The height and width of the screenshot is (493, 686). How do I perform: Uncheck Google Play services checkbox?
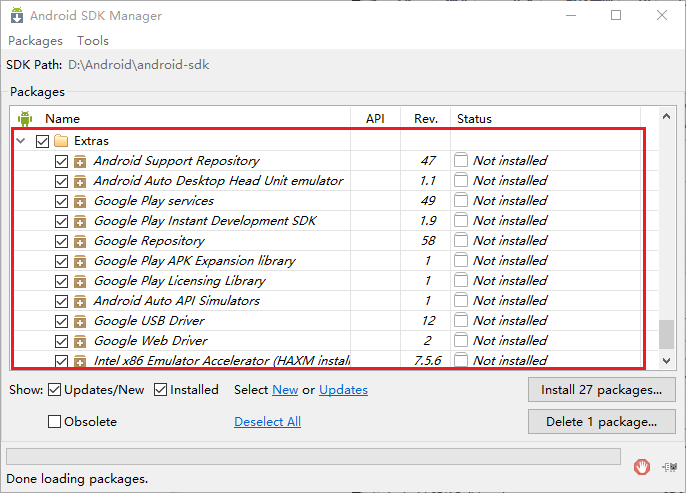61,201
